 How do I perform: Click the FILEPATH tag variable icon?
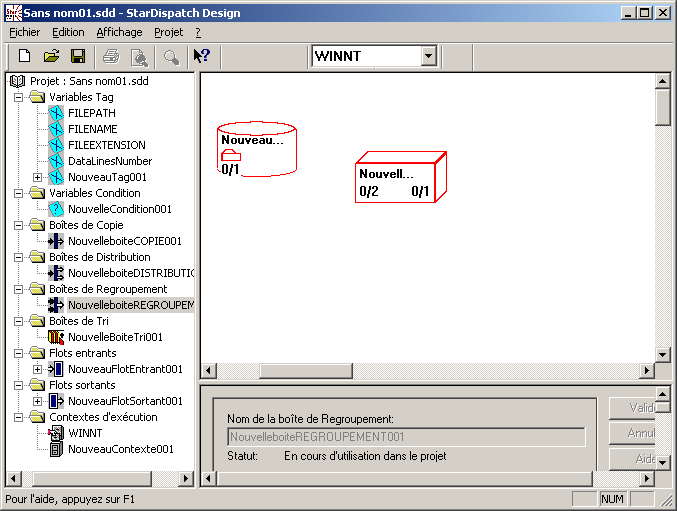[x=56, y=113]
